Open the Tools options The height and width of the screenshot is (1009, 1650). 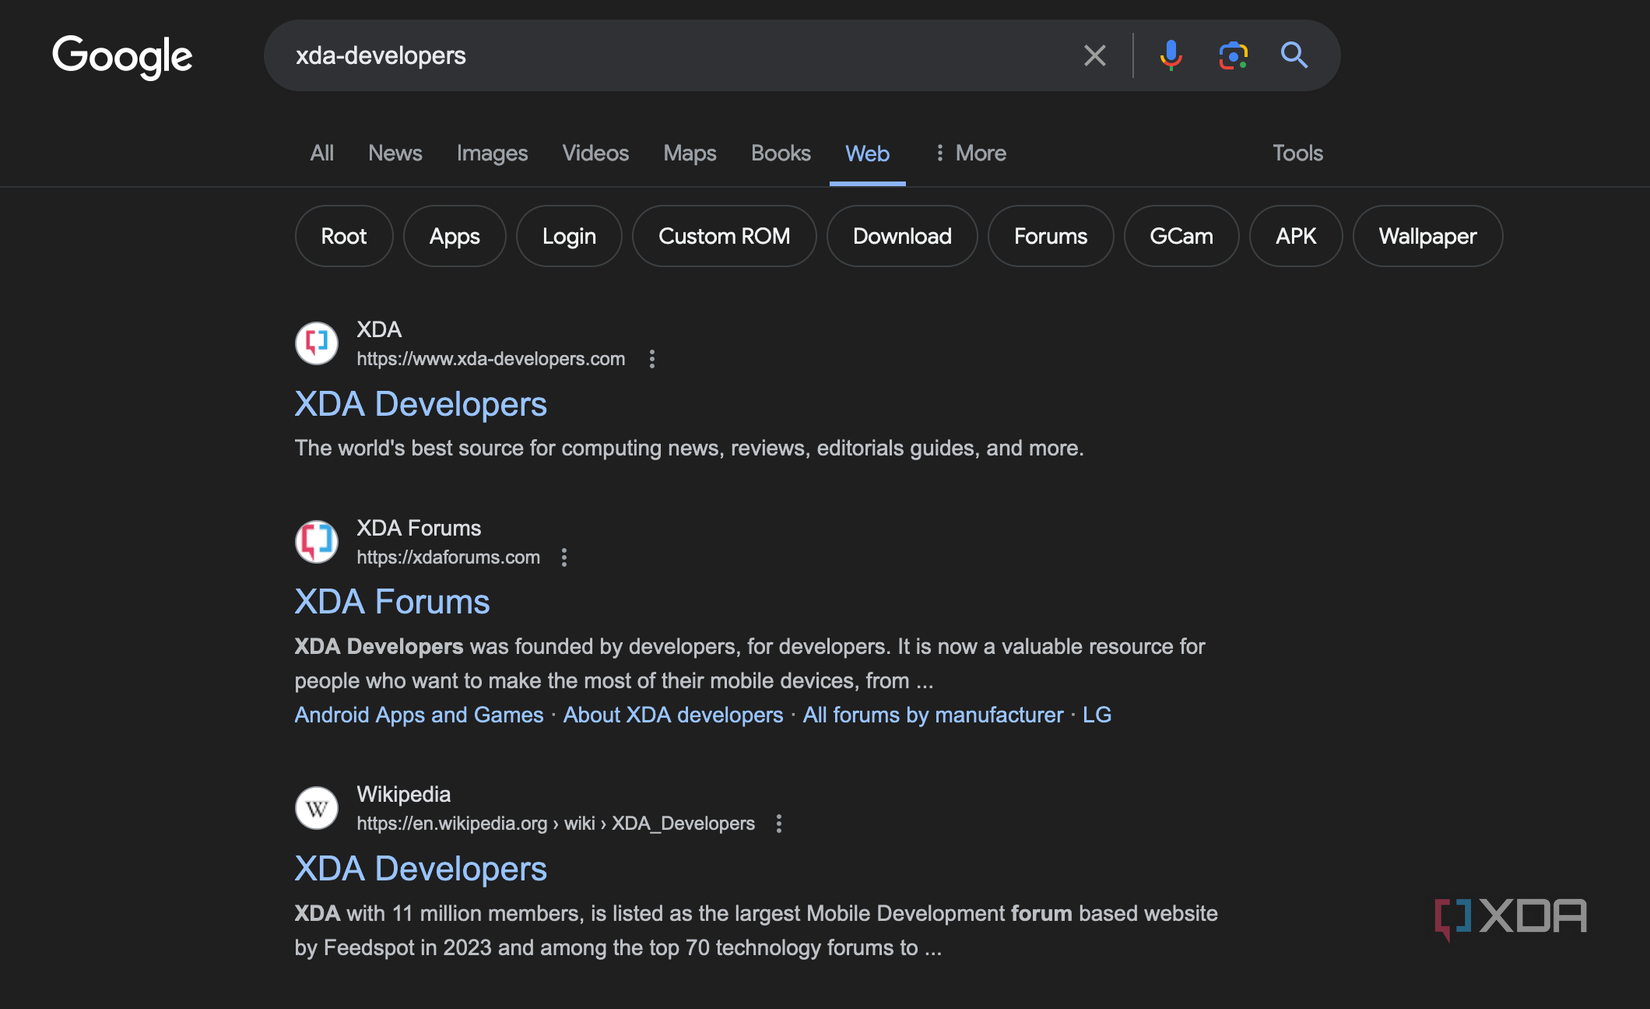1297,153
